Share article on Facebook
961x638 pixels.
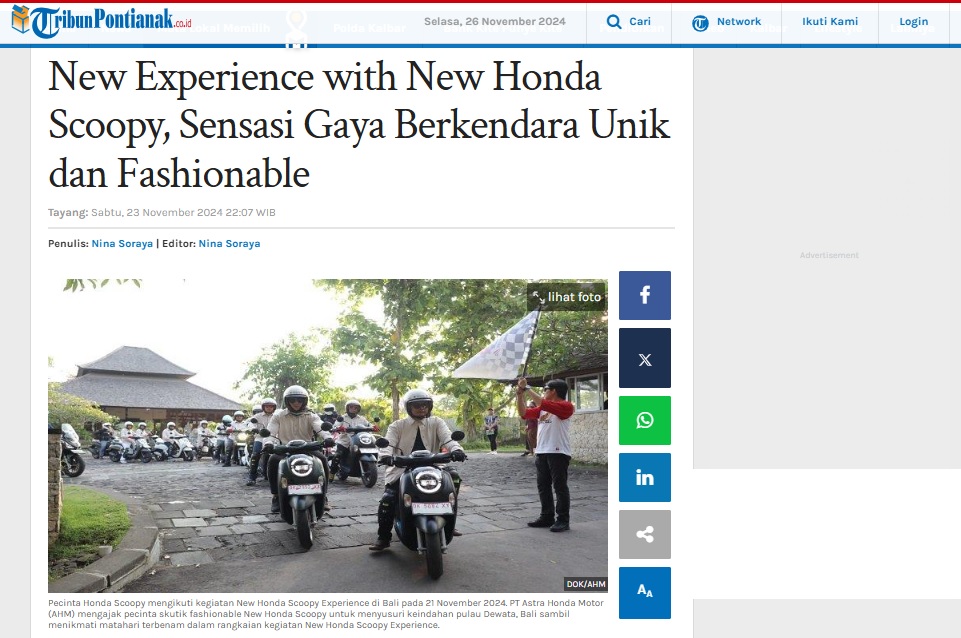coord(645,295)
